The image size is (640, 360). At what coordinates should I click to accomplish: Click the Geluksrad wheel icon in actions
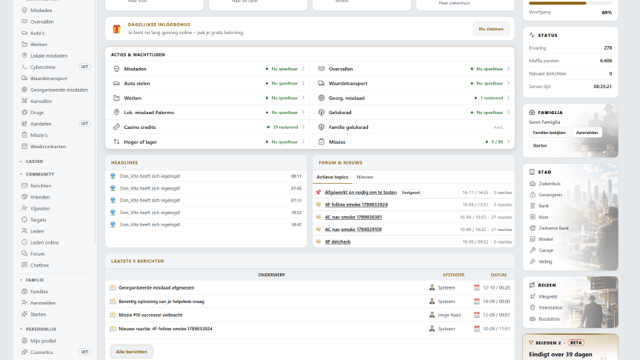pyautogui.click(x=321, y=112)
